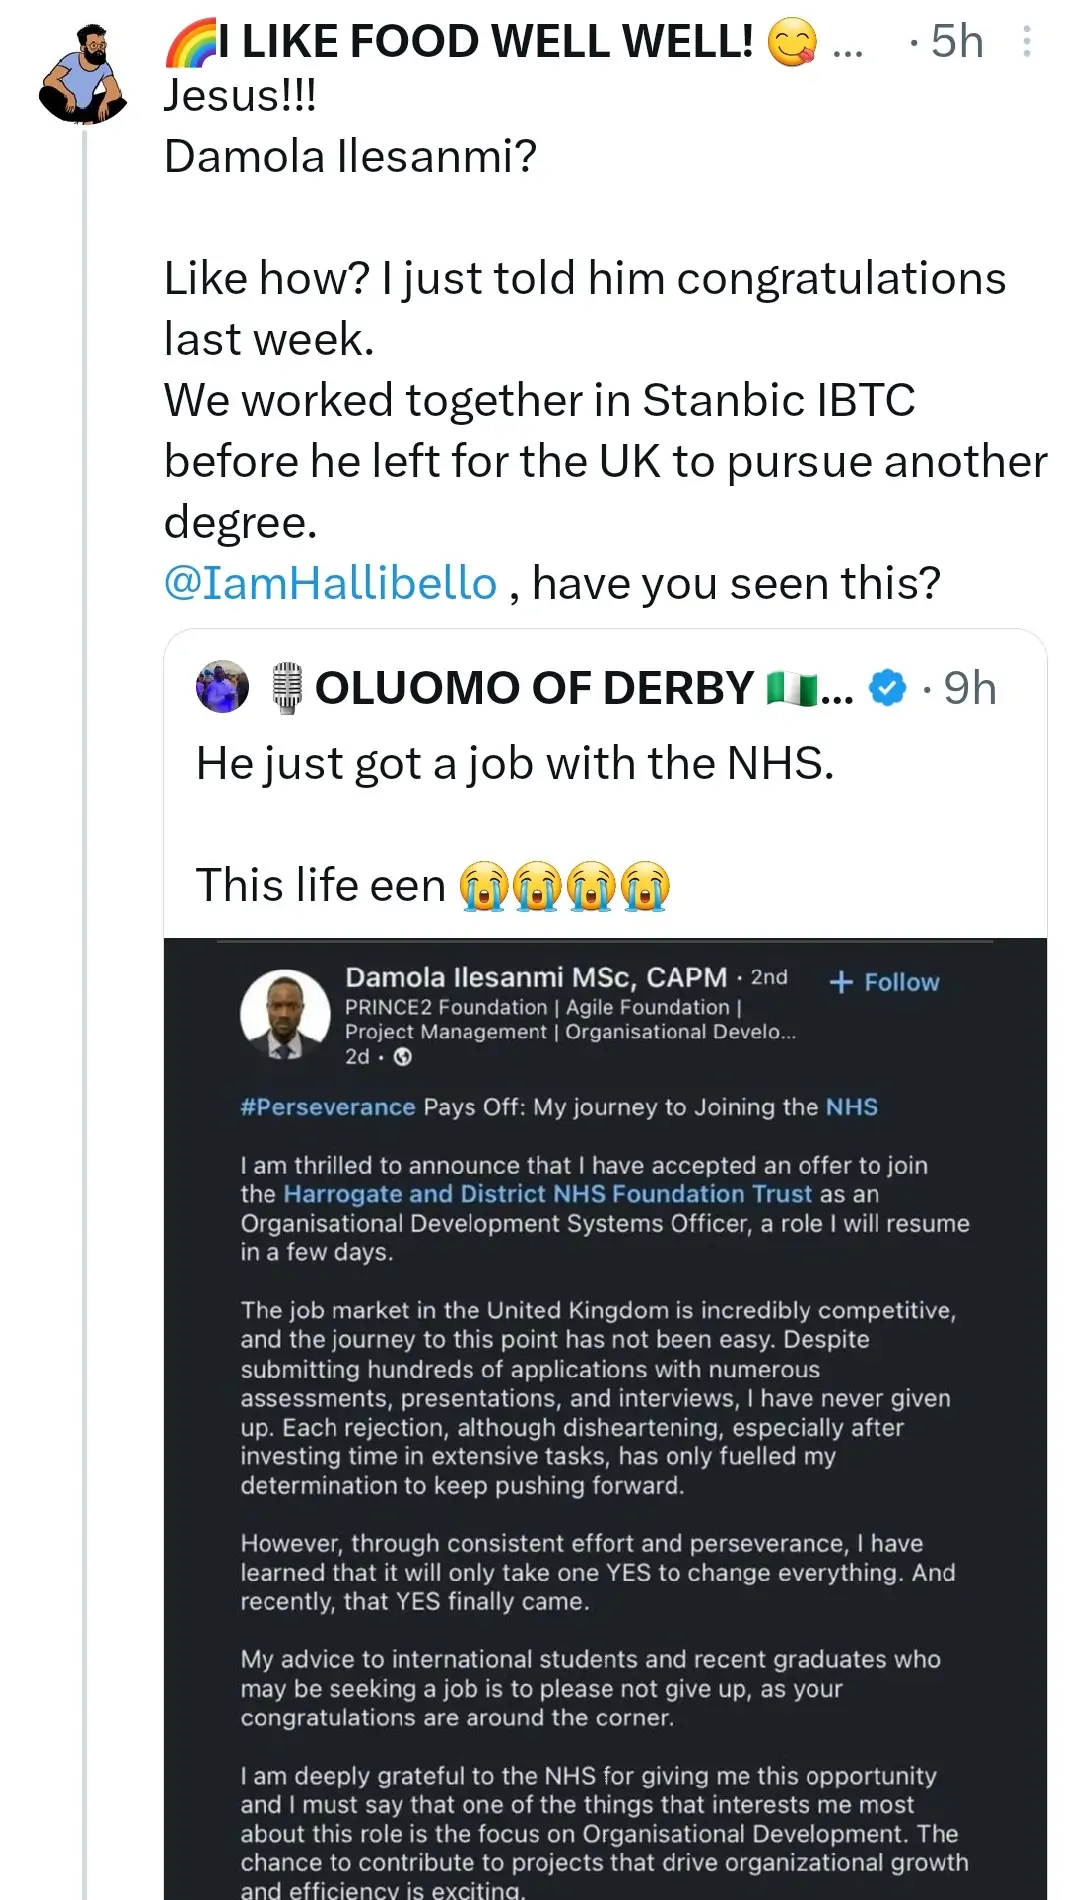Image resolution: width=1080 pixels, height=1900 pixels.
Task: Click the Damola Ilesanmi MSc, CAPM name
Action: coord(536,977)
